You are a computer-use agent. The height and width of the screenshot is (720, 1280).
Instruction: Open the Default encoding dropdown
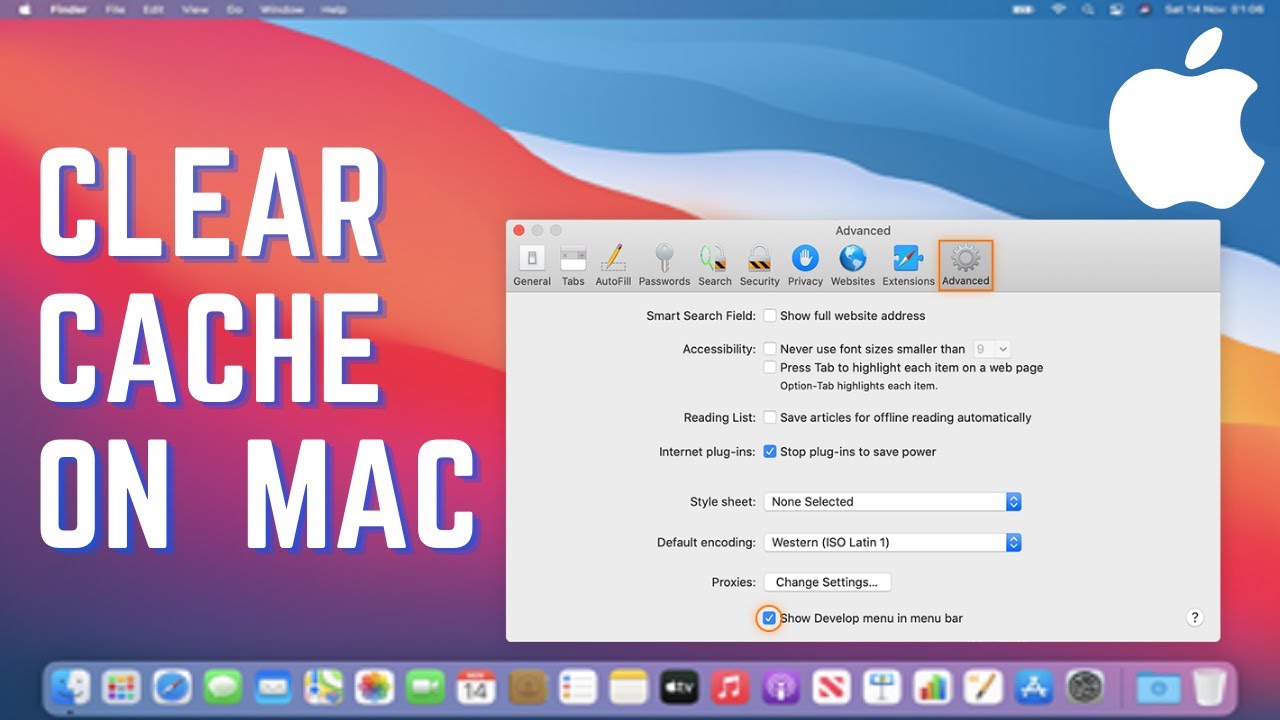(1012, 542)
